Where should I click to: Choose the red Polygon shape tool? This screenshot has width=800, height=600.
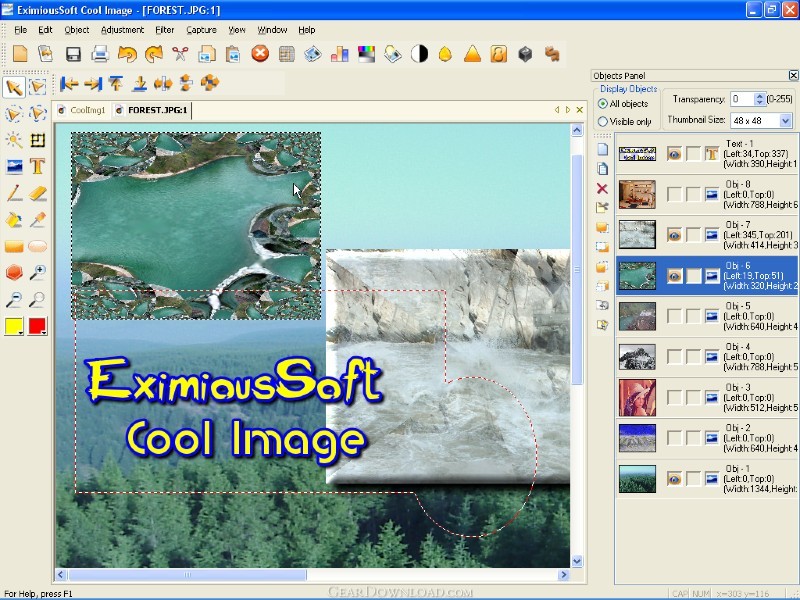pos(14,273)
